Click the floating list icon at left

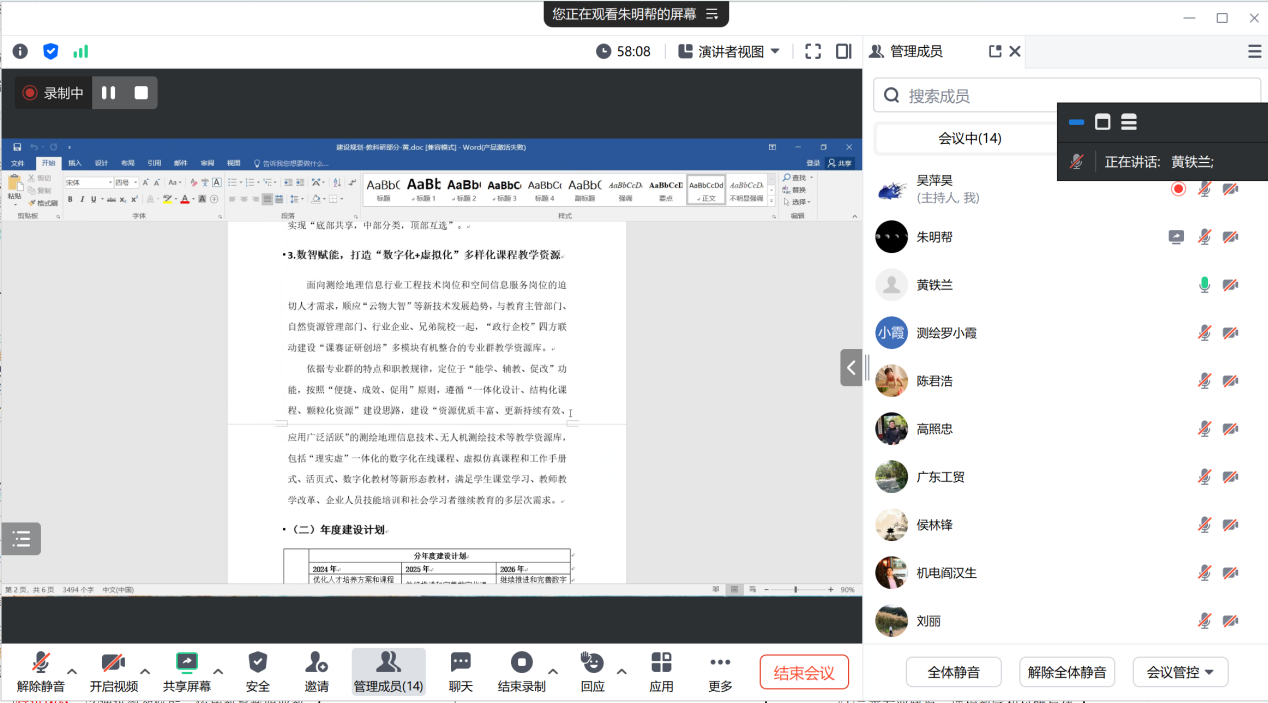coord(21,539)
